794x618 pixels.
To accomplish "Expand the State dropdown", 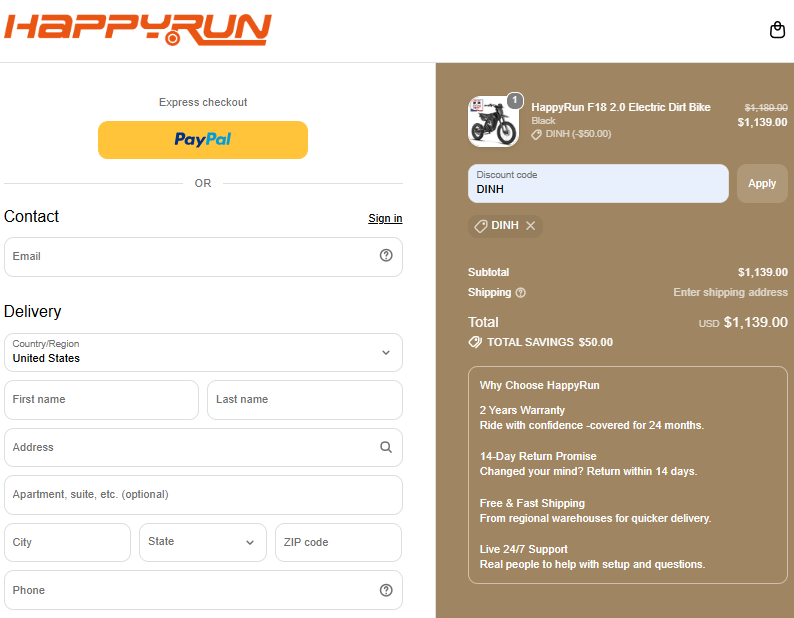I will 203,542.
